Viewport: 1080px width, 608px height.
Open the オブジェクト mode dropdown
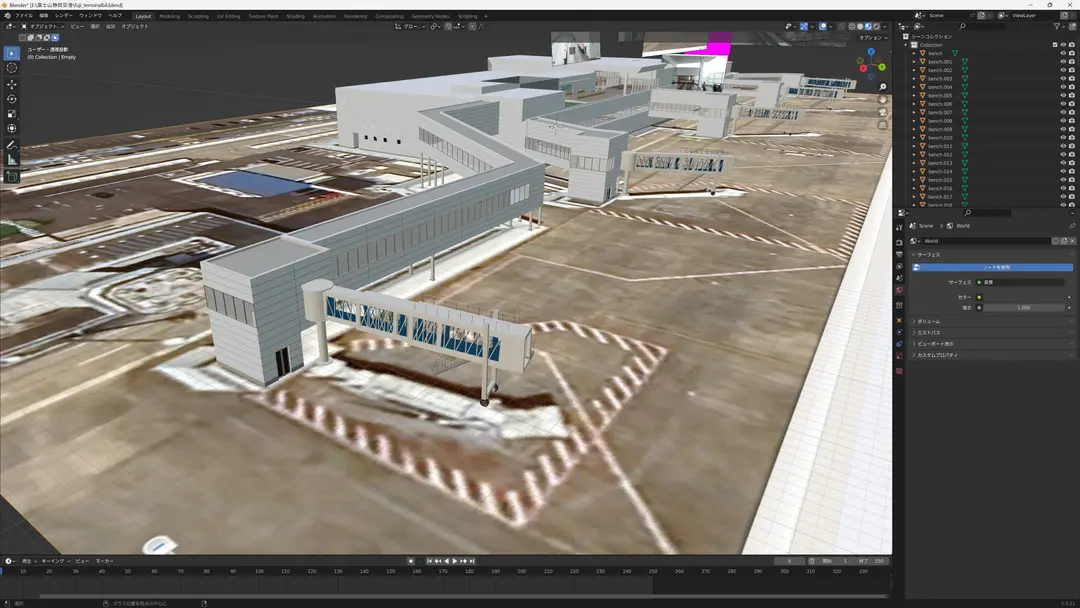click(43, 26)
